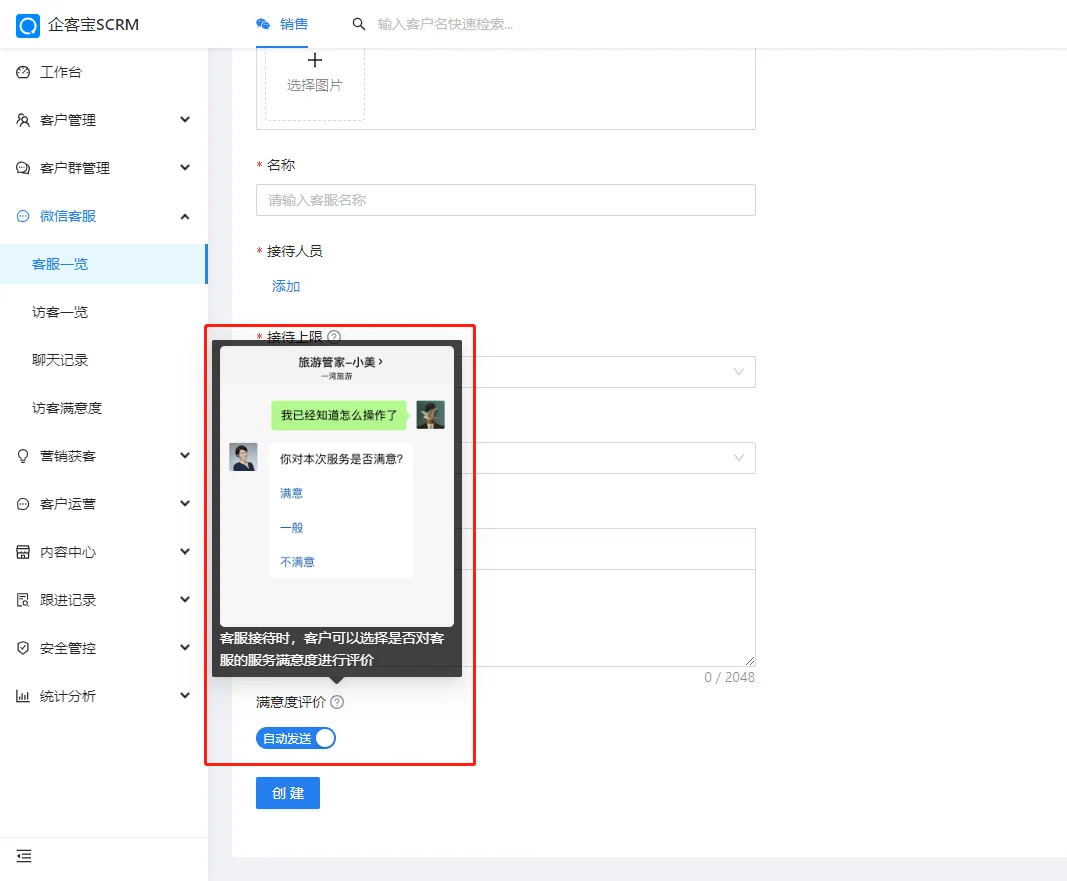Image resolution: width=1067 pixels, height=881 pixels.
Task: Click the 客户运营 icon
Action: point(23,504)
